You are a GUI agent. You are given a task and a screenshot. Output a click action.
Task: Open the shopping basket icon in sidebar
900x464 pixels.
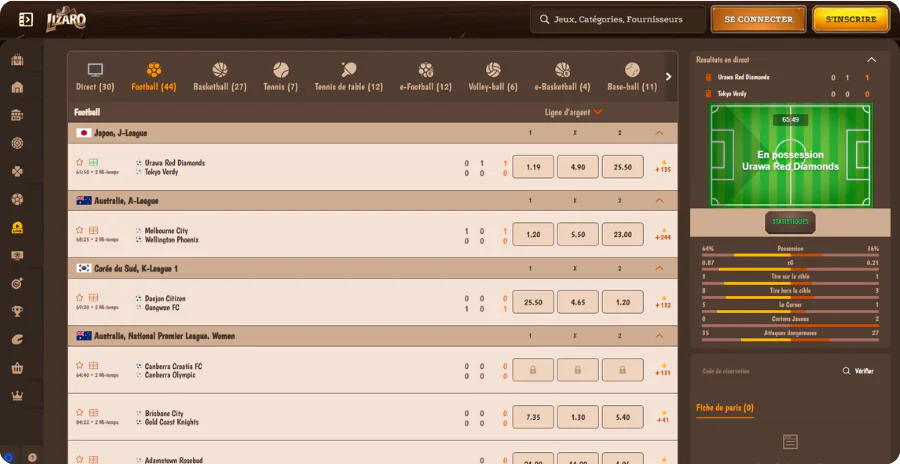pos(17,368)
